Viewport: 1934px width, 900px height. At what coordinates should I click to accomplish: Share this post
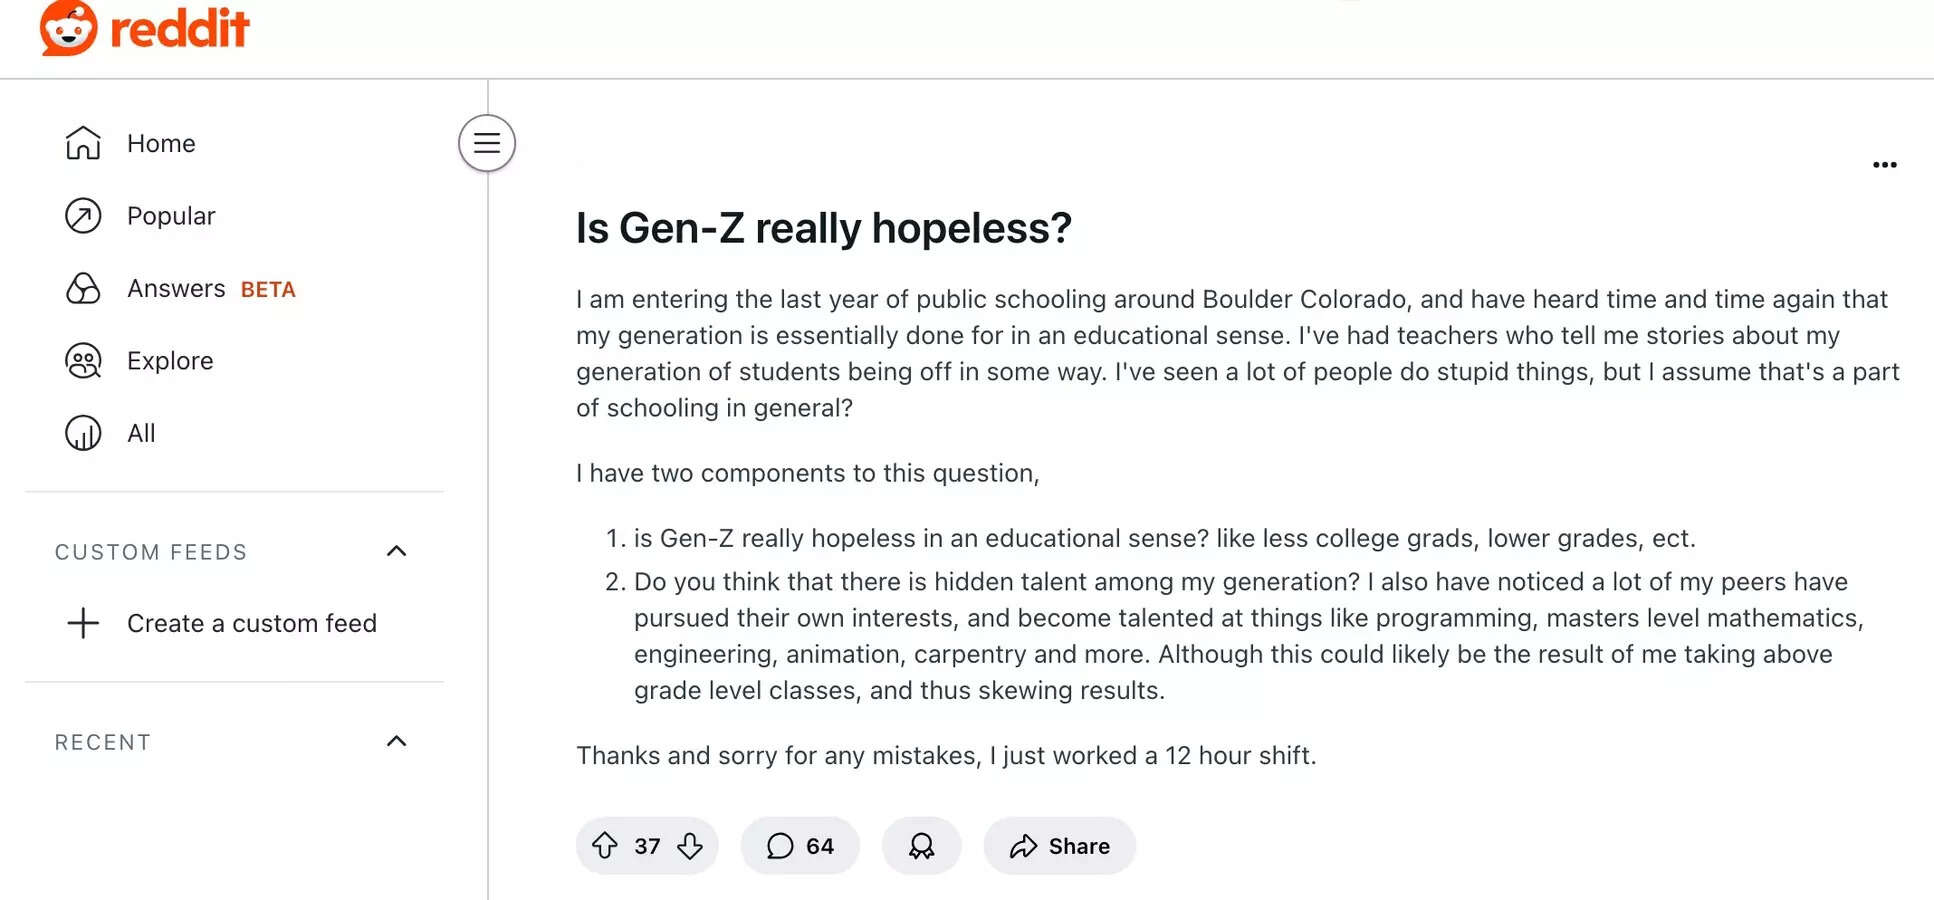(x=1060, y=846)
